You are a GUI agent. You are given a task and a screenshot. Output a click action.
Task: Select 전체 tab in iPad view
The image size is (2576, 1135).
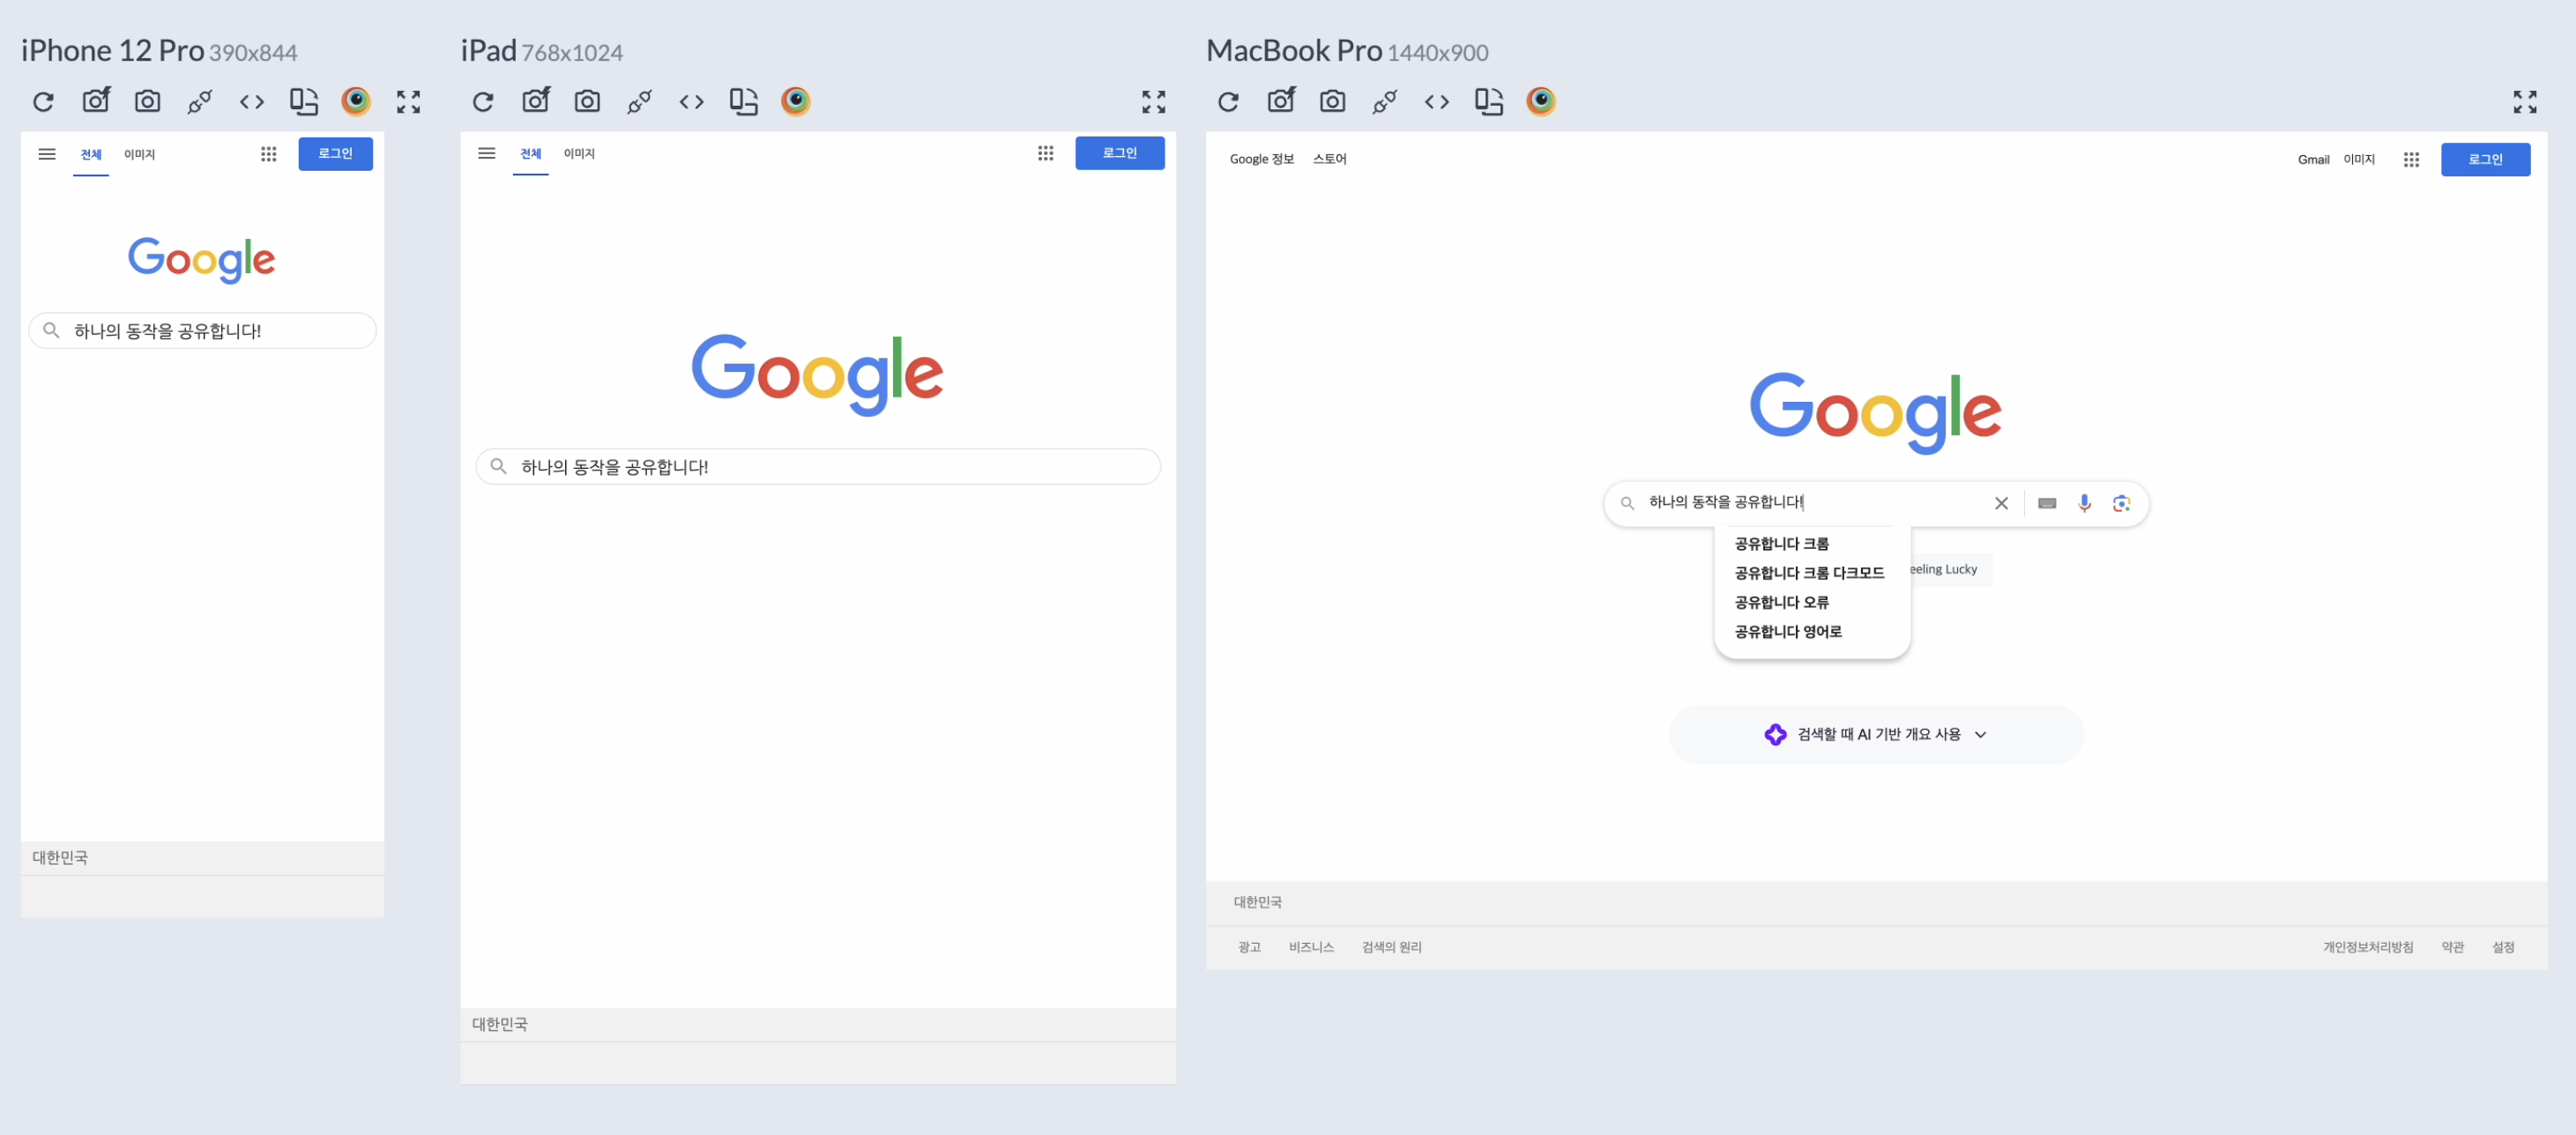[531, 153]
